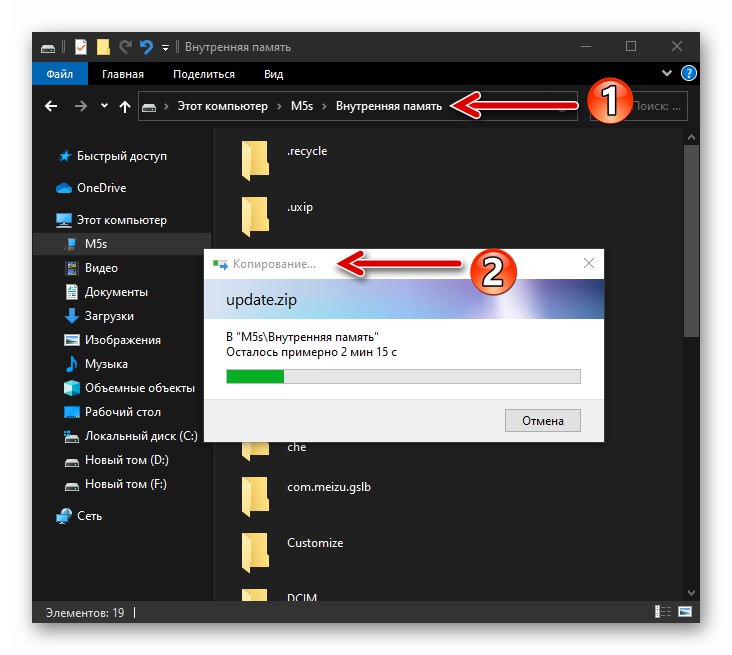Click the vertical scrollbar thumb of the file list
Viewport: 732px width, 655px height.
point(691,240)
